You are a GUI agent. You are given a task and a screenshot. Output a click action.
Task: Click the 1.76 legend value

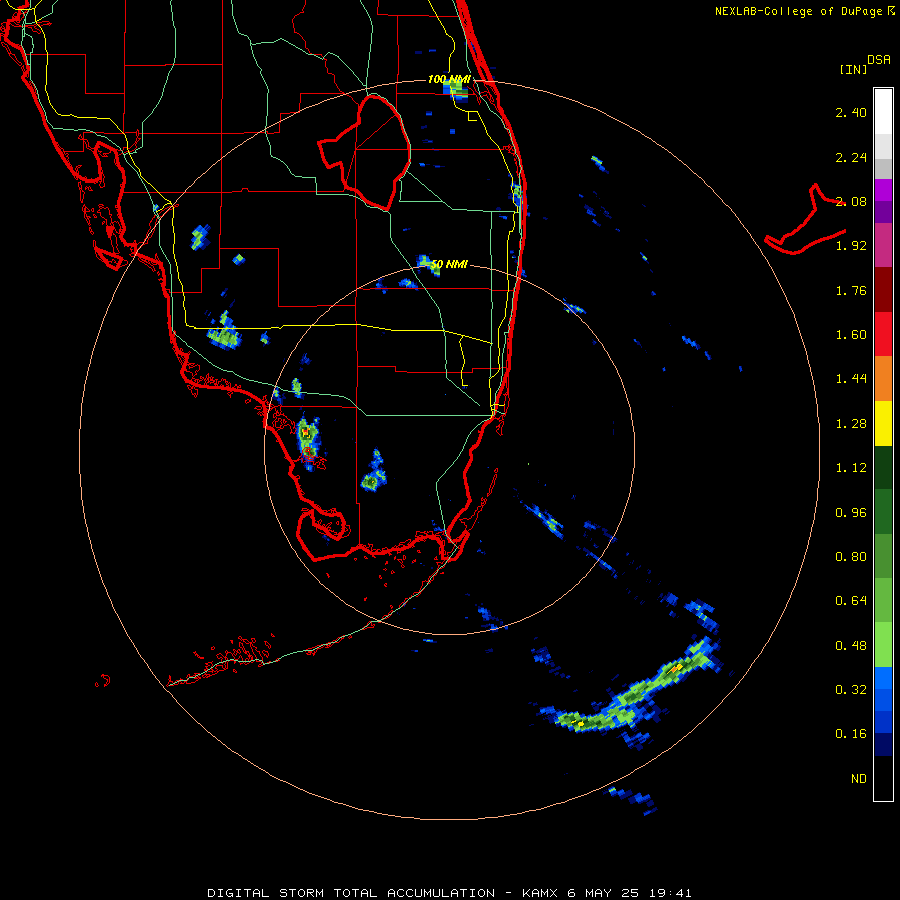851,290
